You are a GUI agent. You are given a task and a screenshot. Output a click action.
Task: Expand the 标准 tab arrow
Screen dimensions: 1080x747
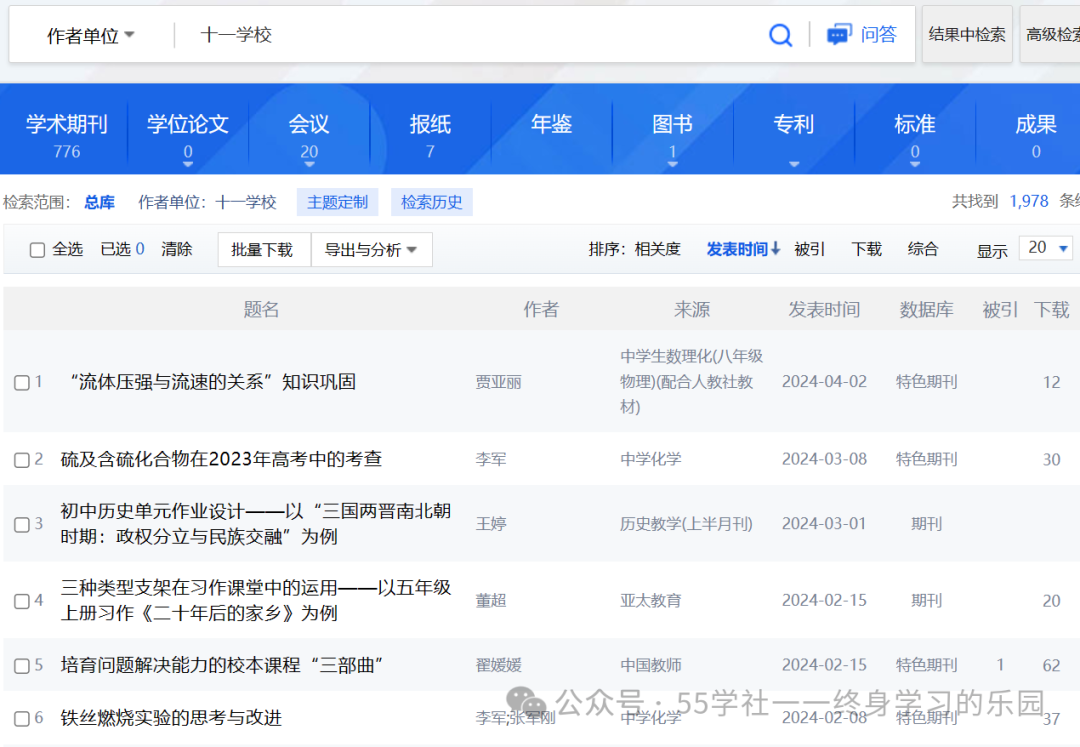pyautogui.click(x=915, y=165)
